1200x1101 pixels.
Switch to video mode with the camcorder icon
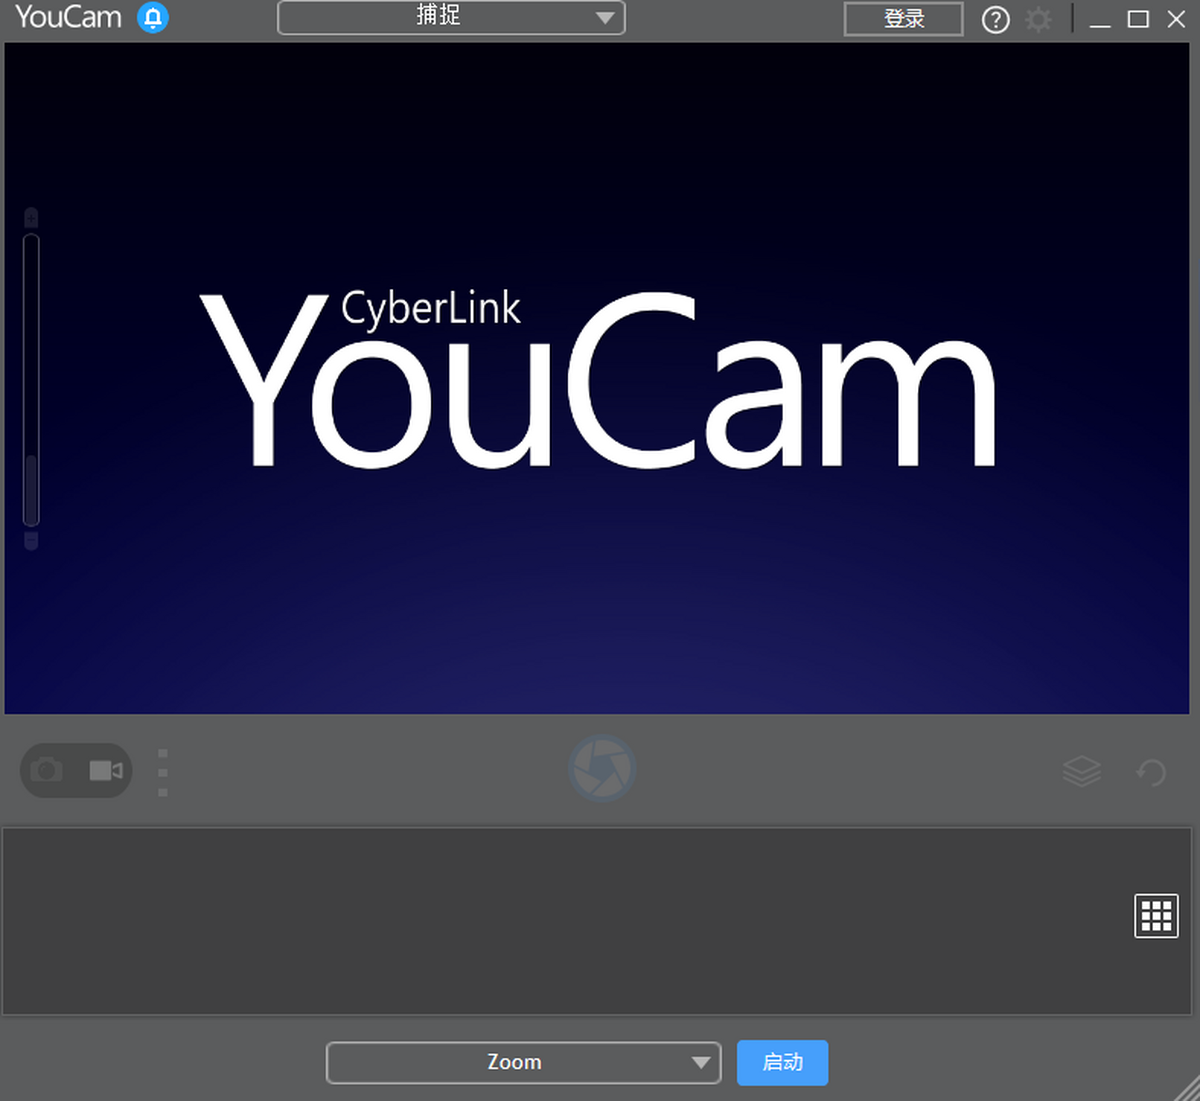pos(106,770)
